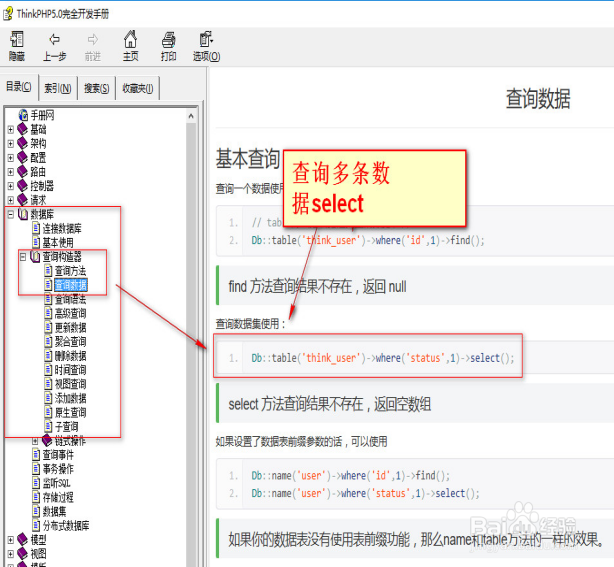Image resolution: width=614 pixels, height=567 pixels.
Task: Switch to the 索引(N) tab
Action: point(58,88)
